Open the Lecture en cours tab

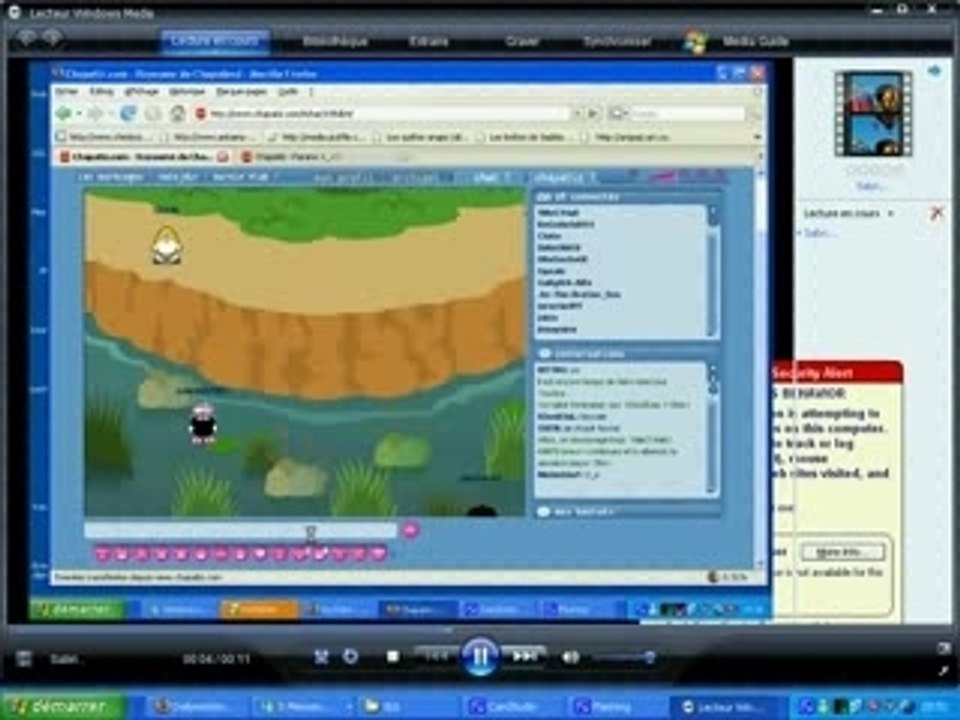pyautogui.click(x=215, y=41)
